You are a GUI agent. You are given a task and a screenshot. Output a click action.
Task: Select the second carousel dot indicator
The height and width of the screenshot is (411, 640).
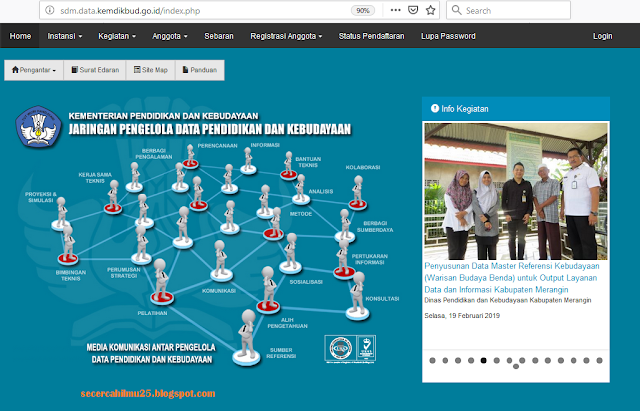pyautogui.click(x=445, y=360)
